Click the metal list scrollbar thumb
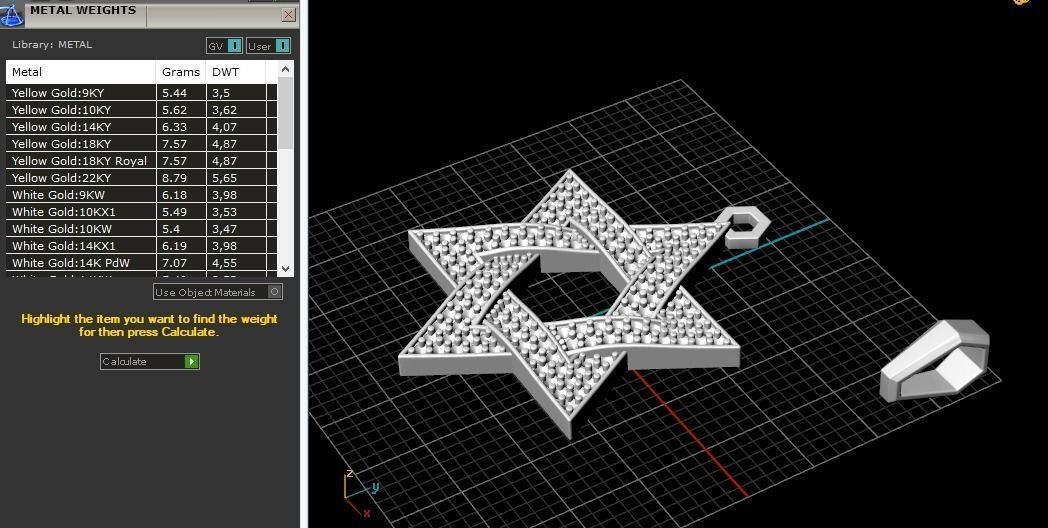 tap(285, 113)
